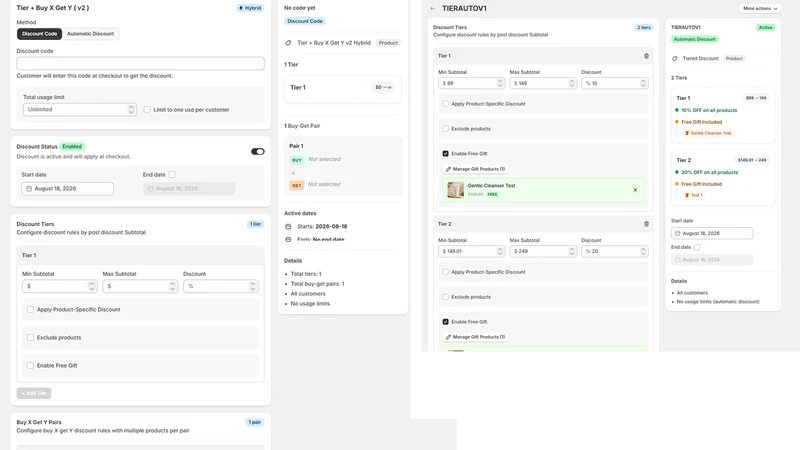
Task: Open Manage Gift Products in Tier 1
Action: click(475, 169)
